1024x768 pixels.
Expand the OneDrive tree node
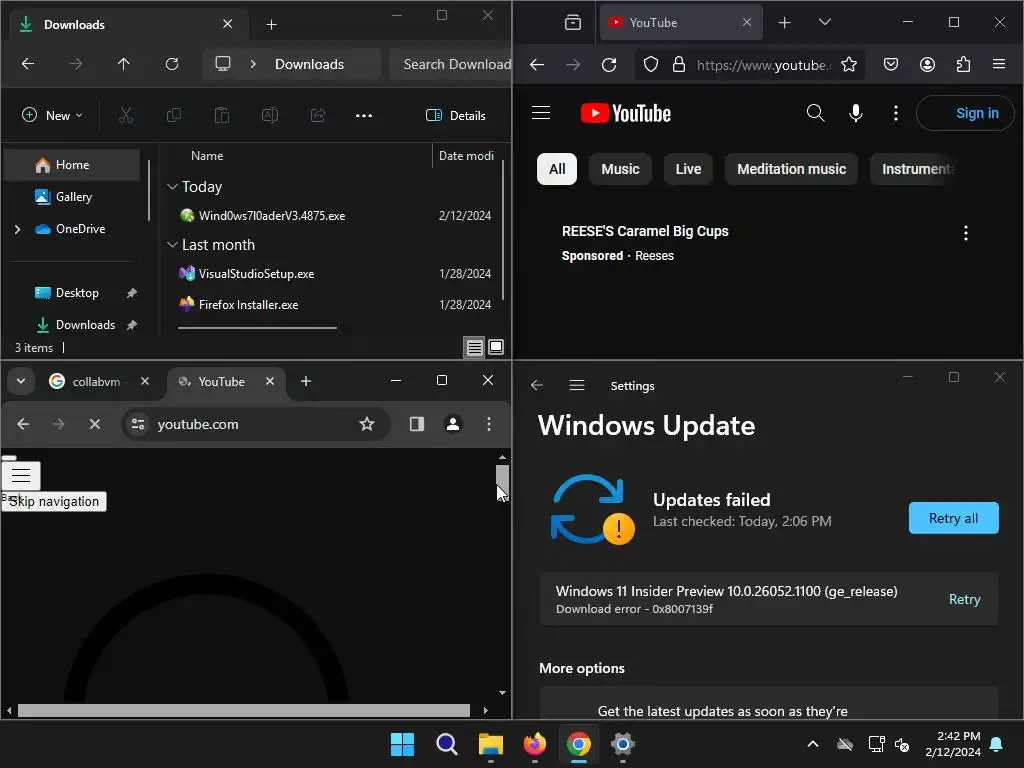[x=18, y=229]
